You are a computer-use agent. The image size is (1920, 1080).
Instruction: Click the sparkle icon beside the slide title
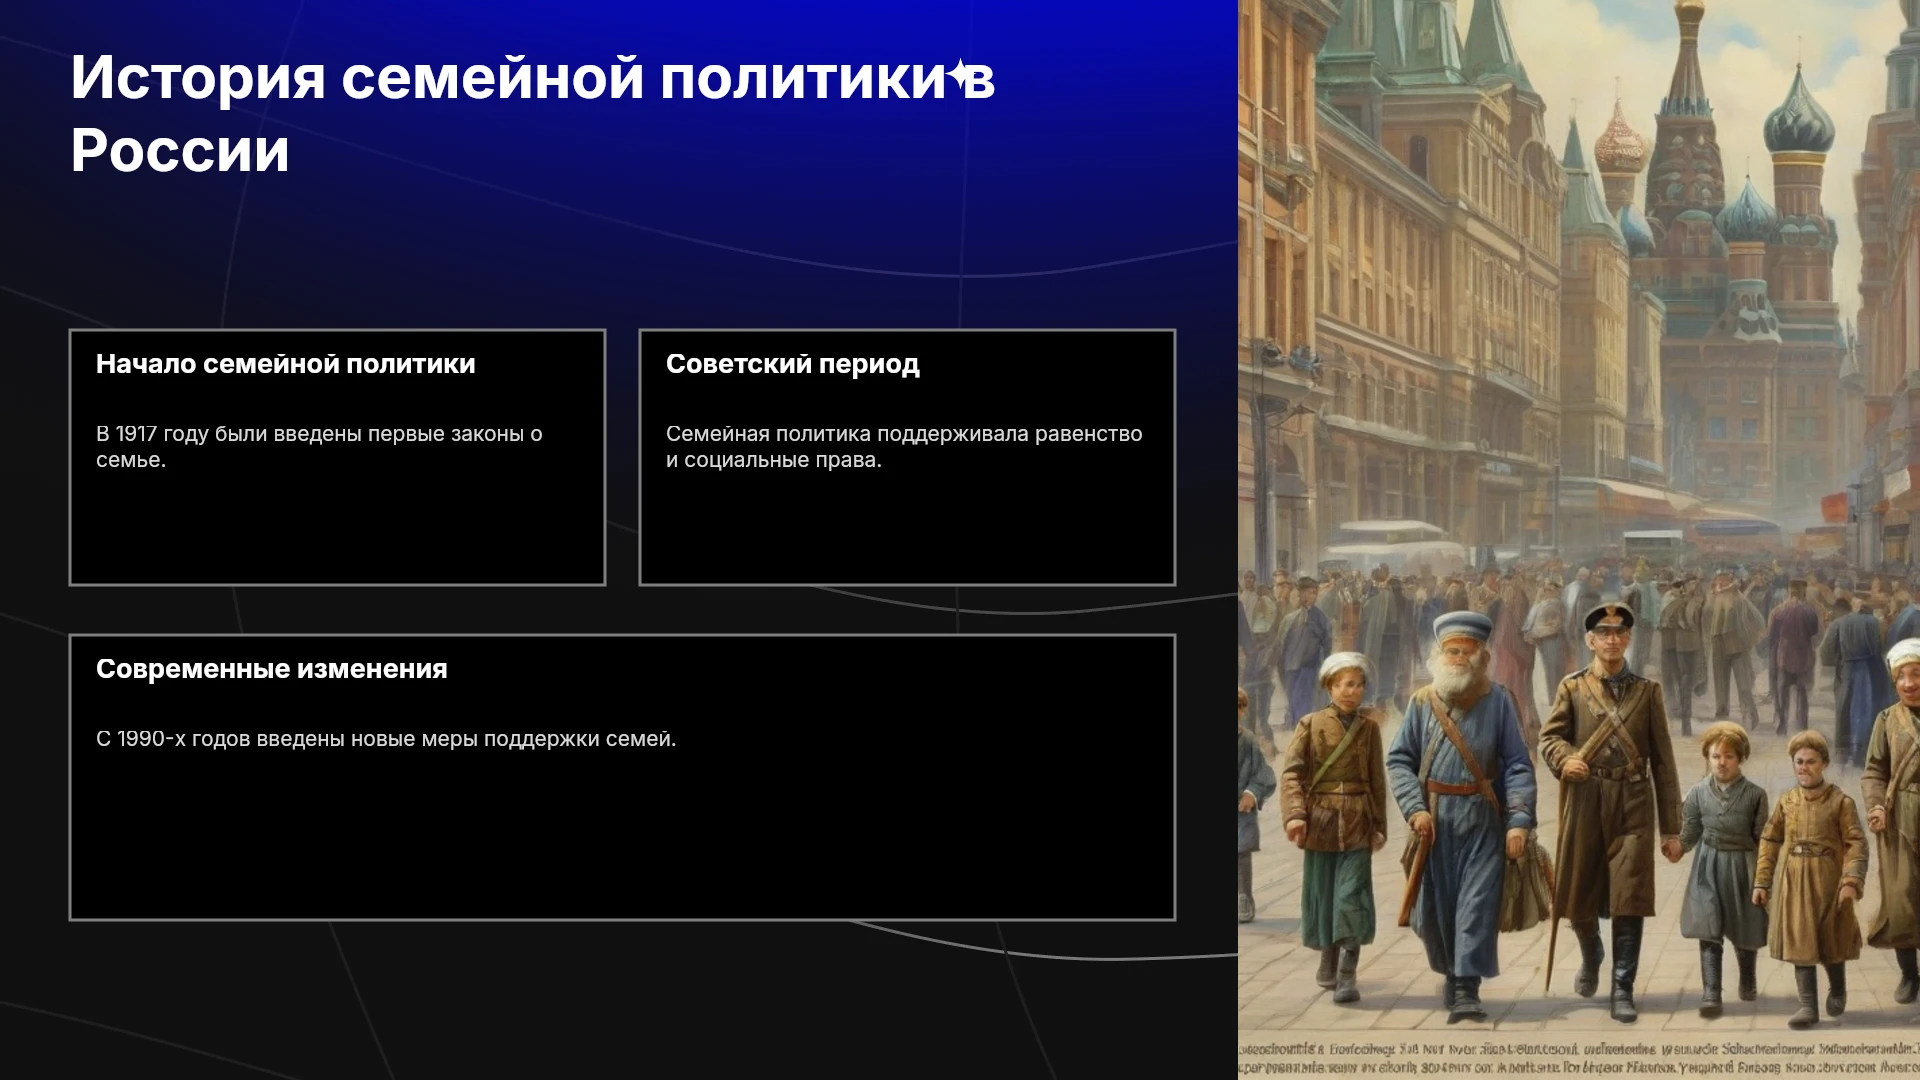958,74
